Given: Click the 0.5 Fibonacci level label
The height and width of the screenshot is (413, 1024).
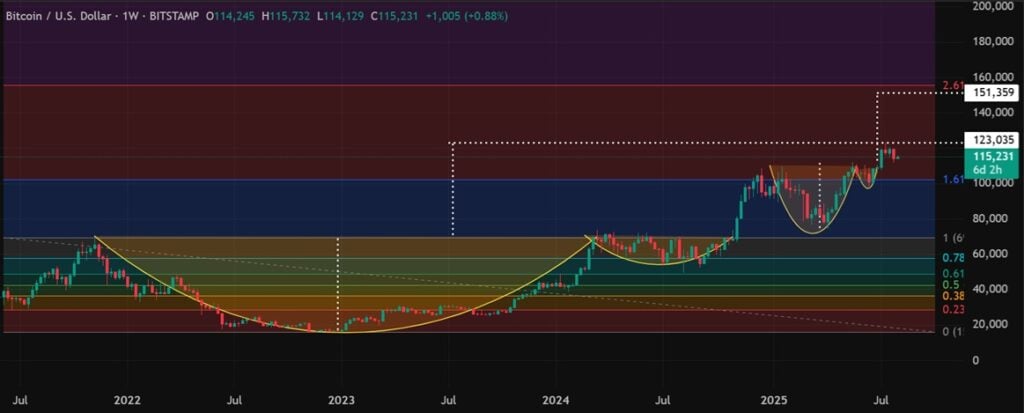Looking at the screenshot, I should tap(951, 285).
